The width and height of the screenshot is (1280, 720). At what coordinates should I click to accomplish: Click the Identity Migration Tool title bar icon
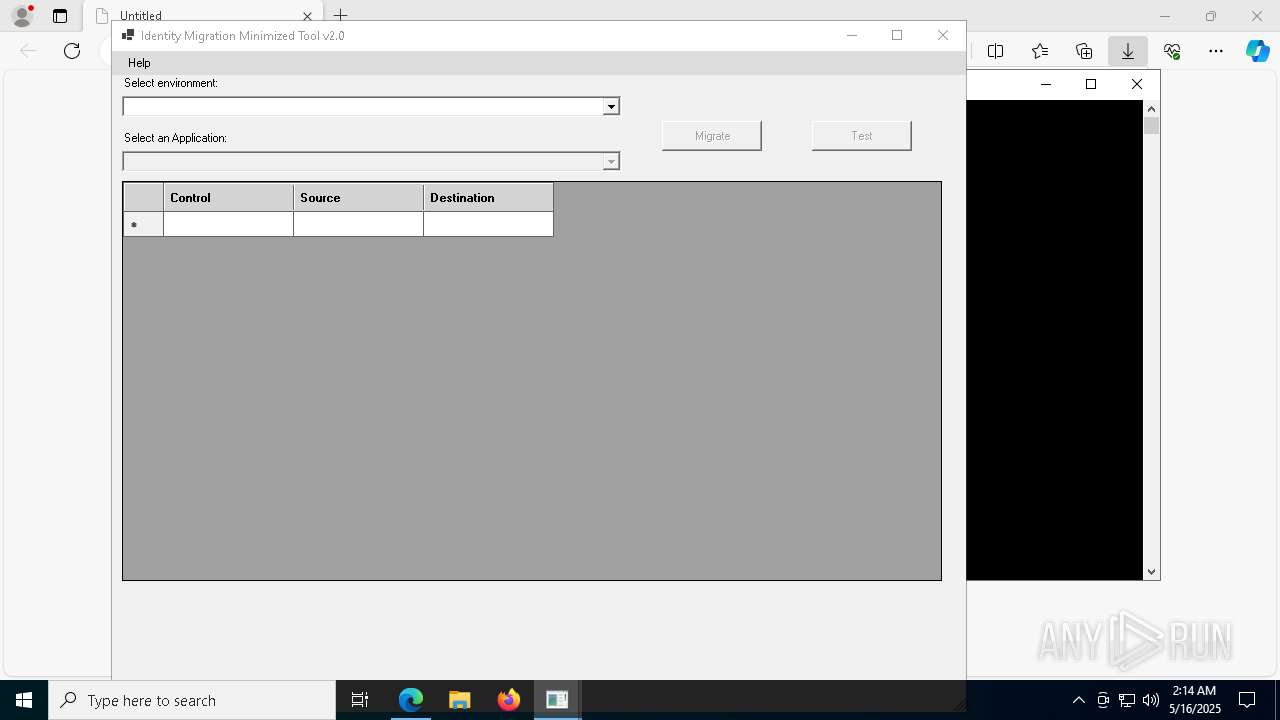[x=128, y=35]
